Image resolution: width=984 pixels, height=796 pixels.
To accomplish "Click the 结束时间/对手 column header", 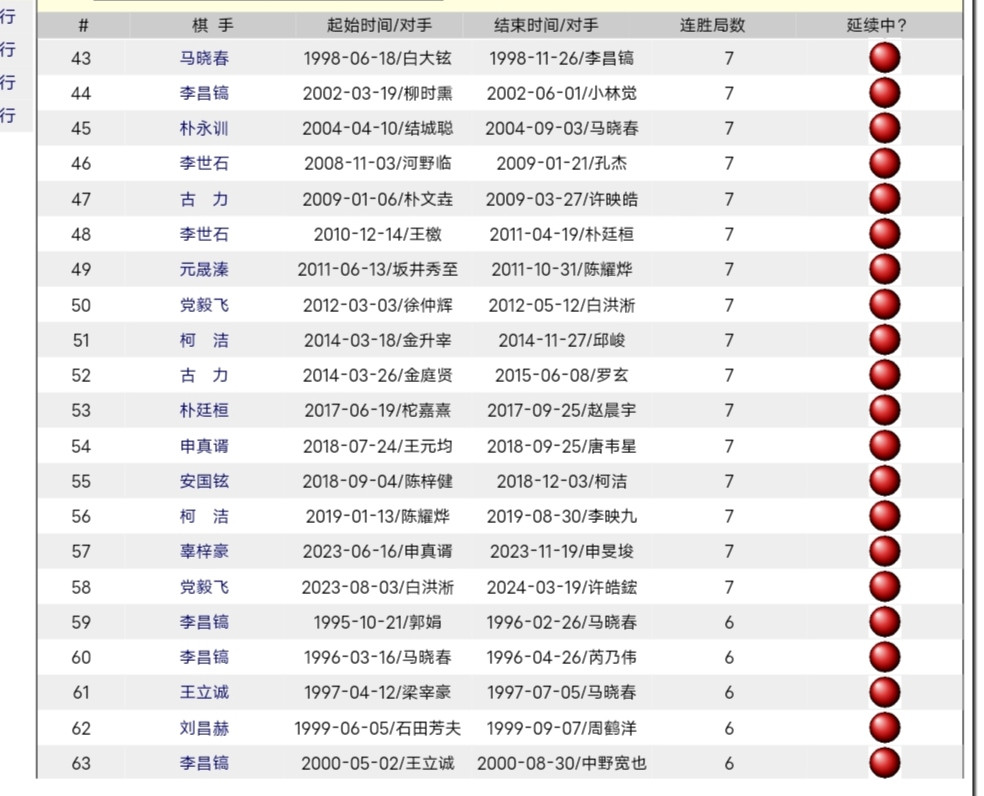I will click(546, 25).
